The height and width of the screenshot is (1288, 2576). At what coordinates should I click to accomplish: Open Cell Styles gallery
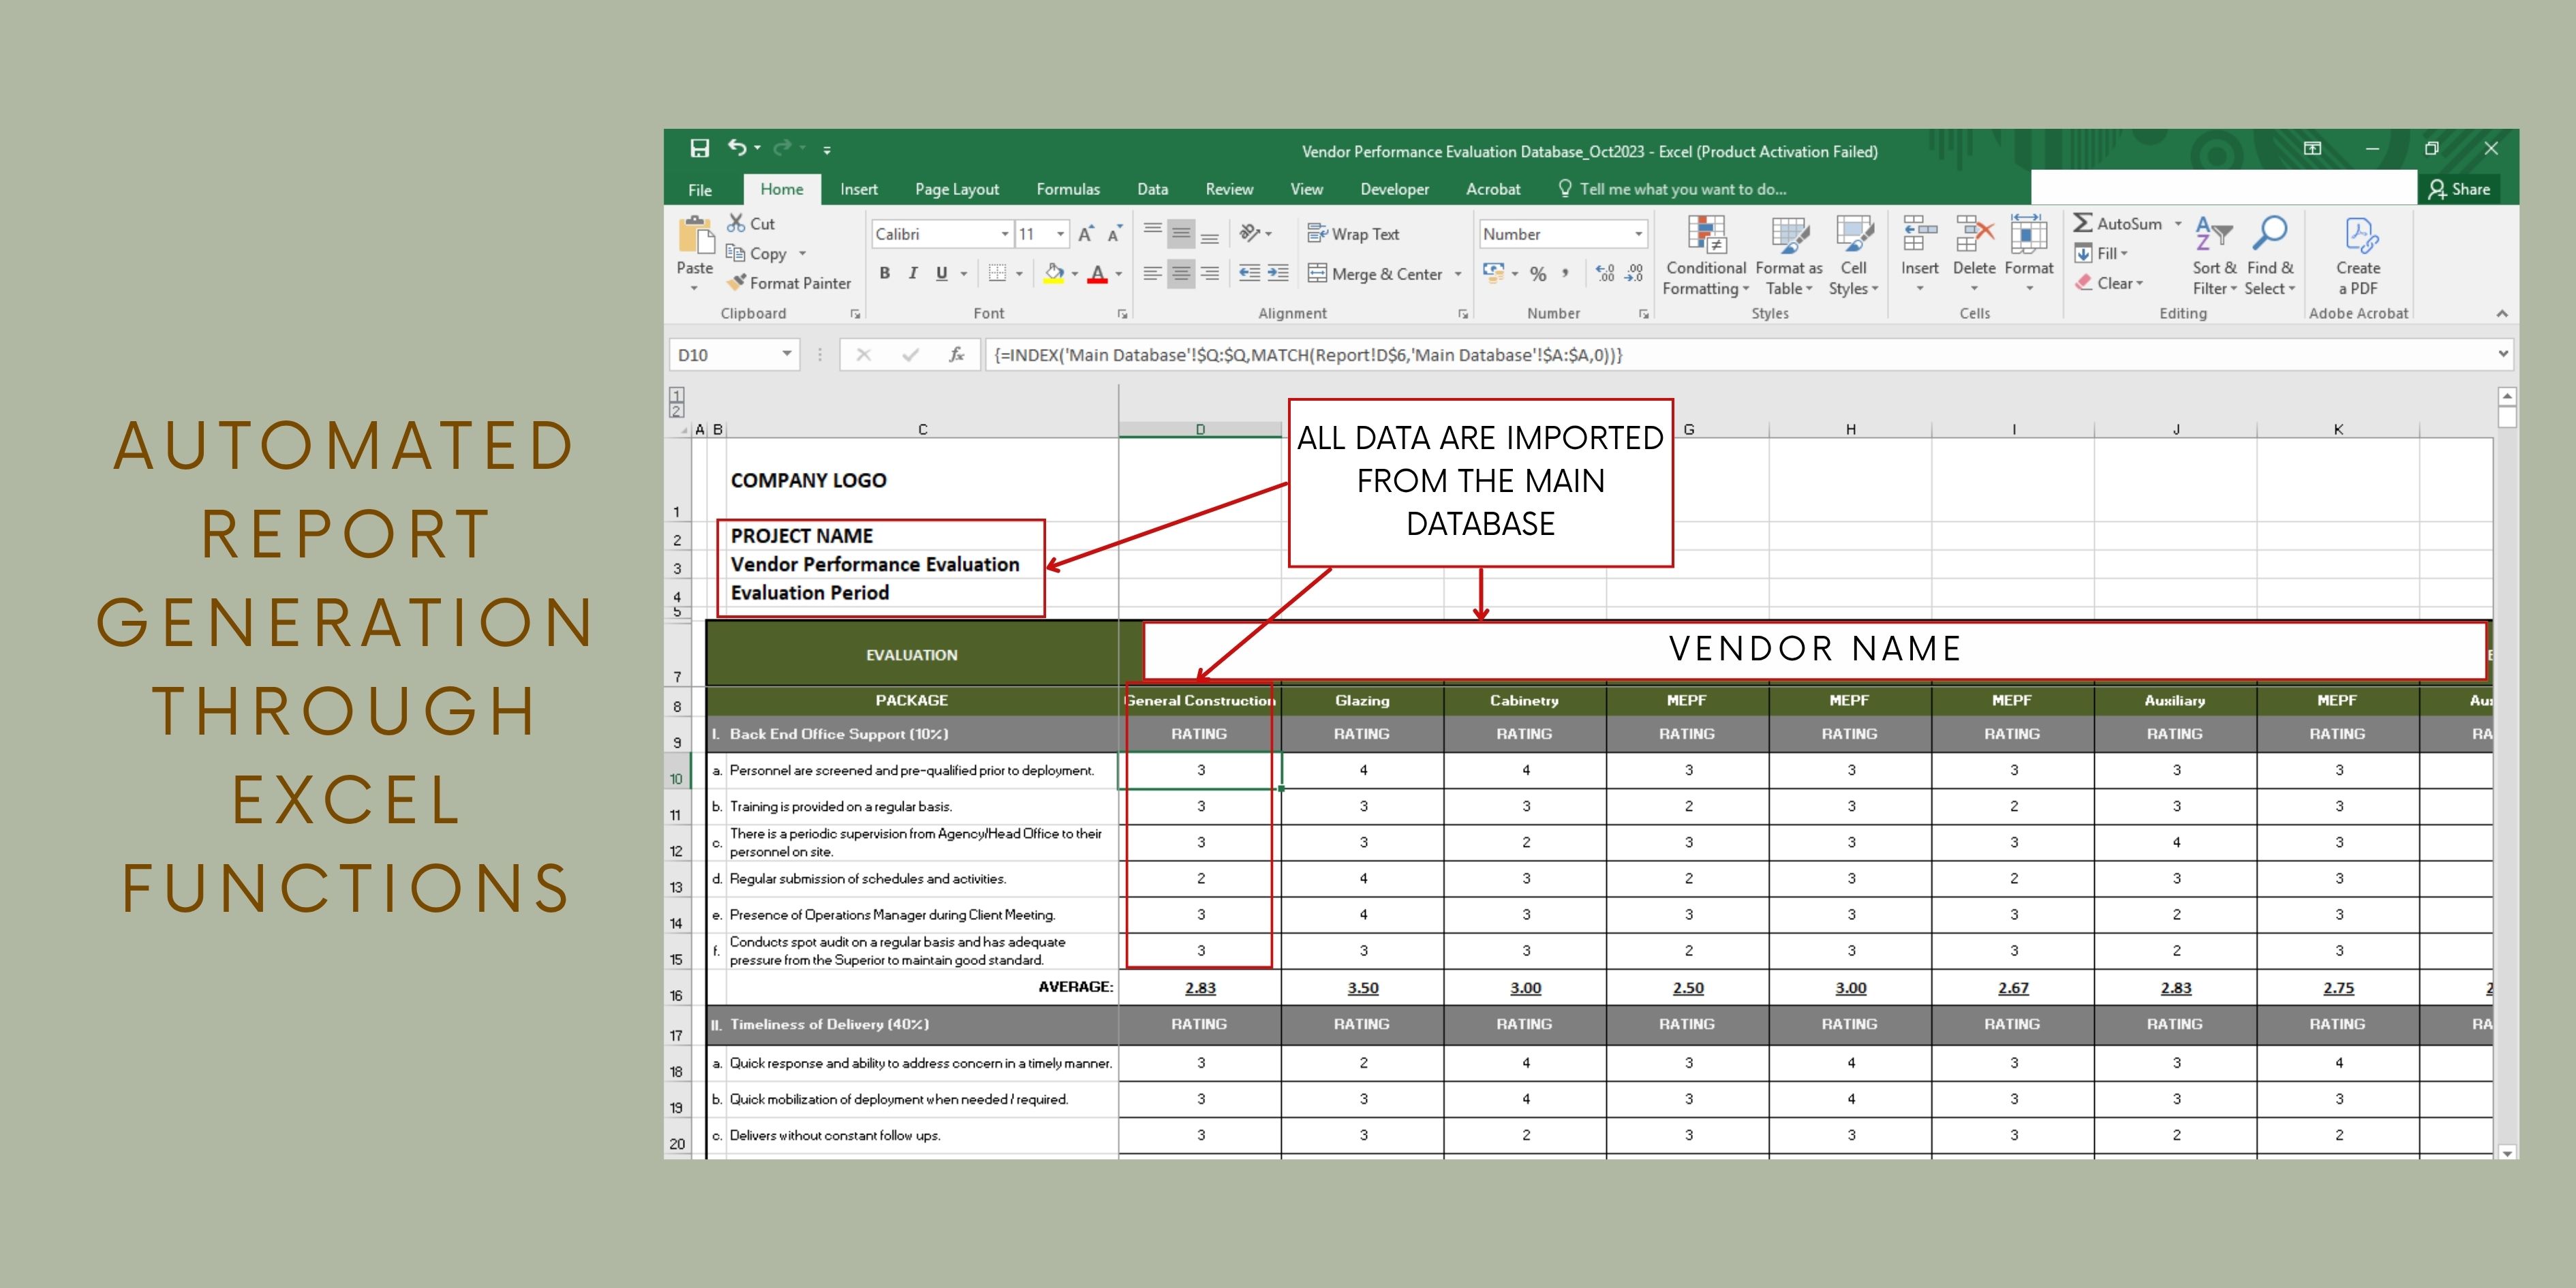[x=1853, y=256]
